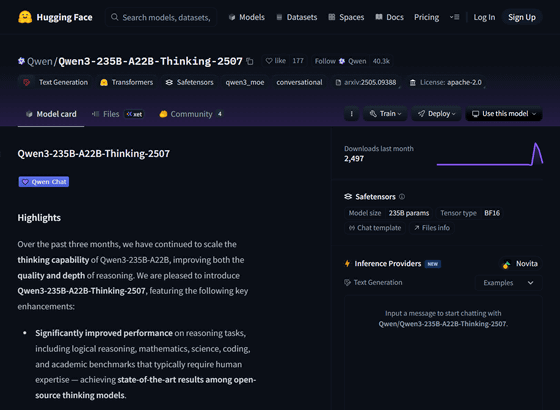Screen dimensions: 560x410
Task: Click the Safetensors info circle icon
Action: tap(402, 196)
